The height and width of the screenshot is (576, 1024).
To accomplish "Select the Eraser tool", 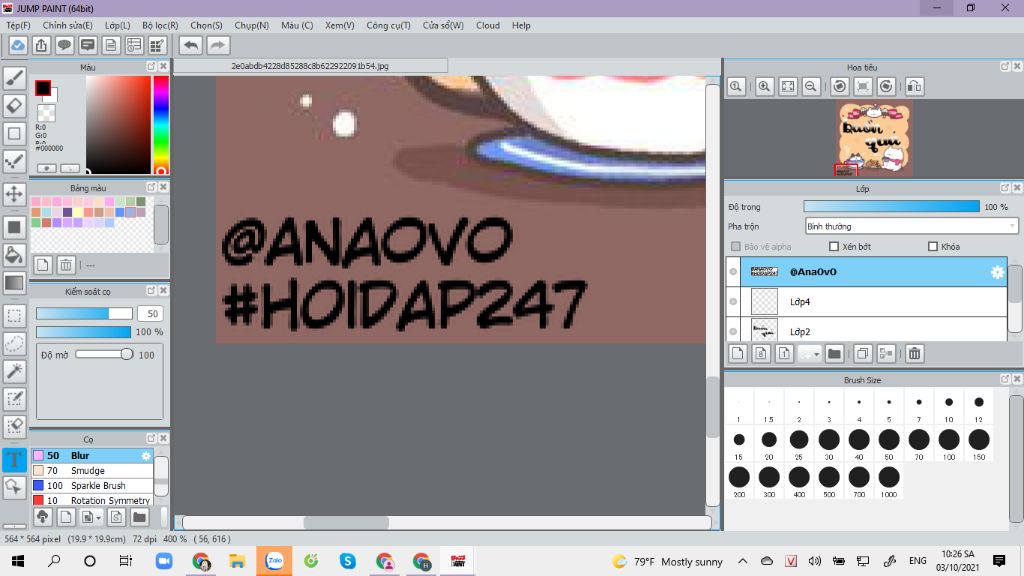I will click(14, 106).
